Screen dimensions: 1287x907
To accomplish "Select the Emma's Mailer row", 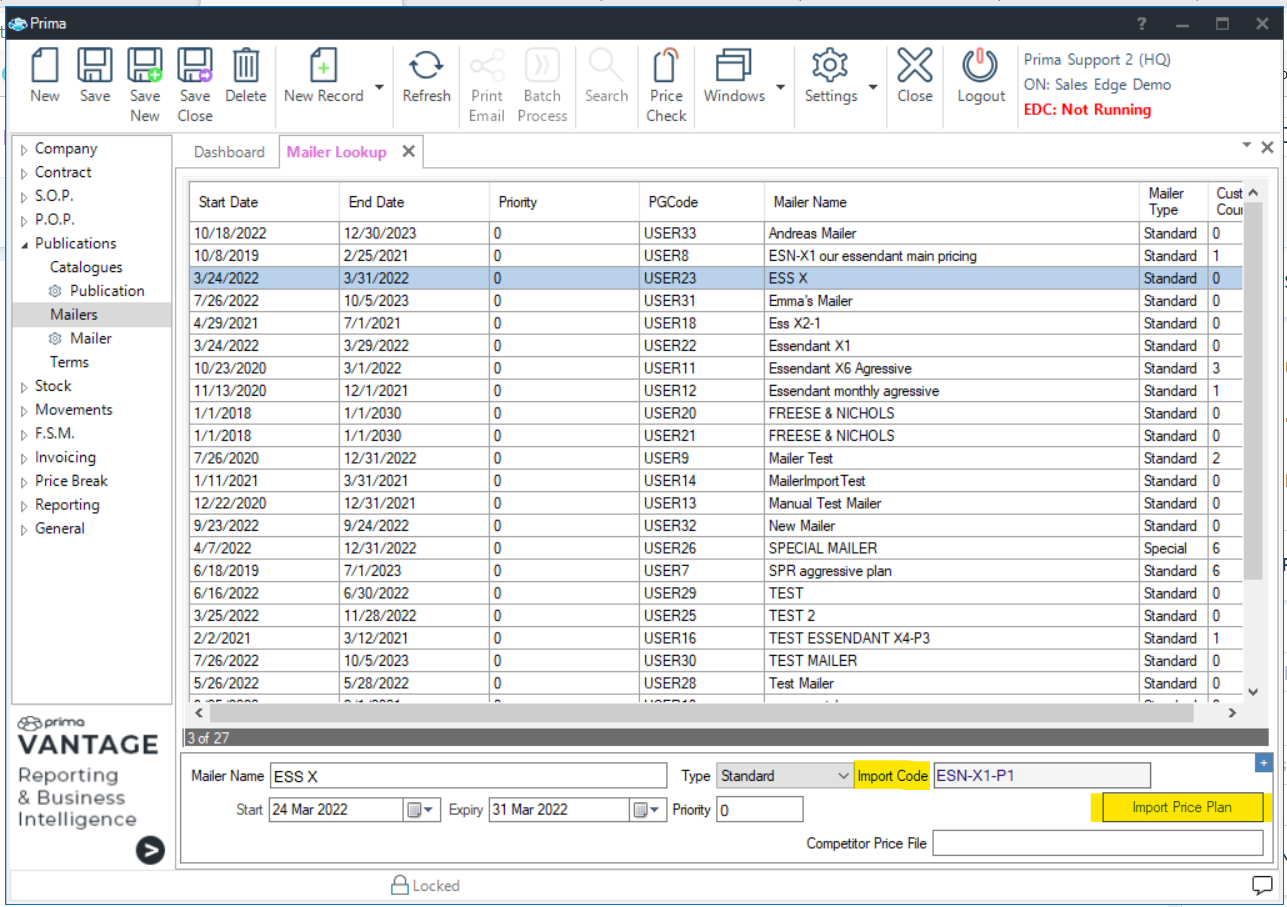I will (716, 301).
